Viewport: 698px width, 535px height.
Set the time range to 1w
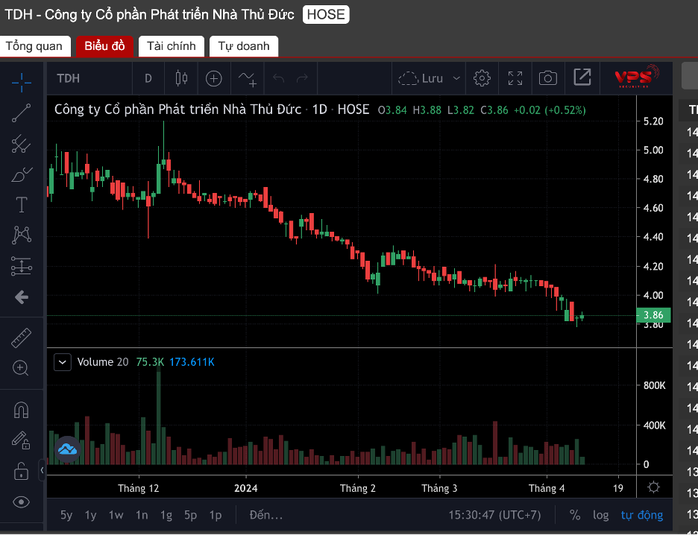(x=116, y=515)
